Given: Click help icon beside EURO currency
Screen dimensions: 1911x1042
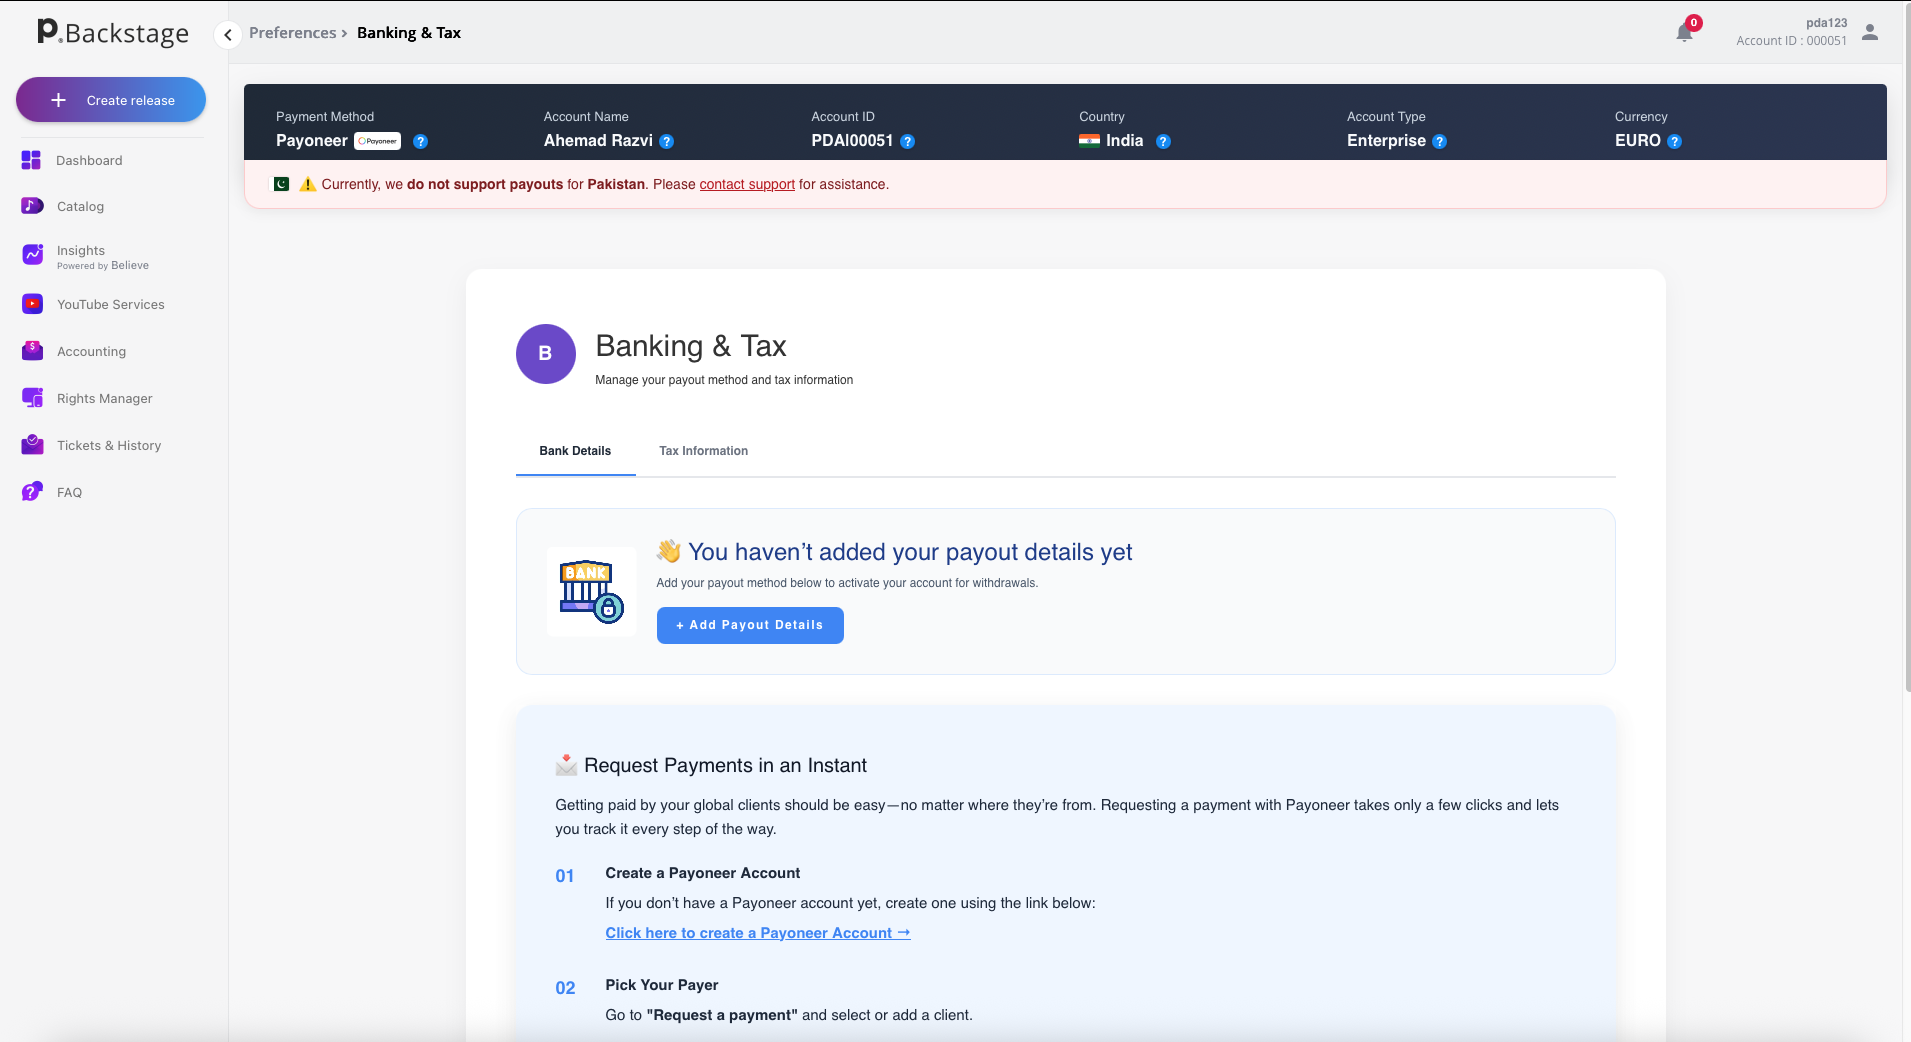Looking at the screenshot, I should click(1674, 142).
